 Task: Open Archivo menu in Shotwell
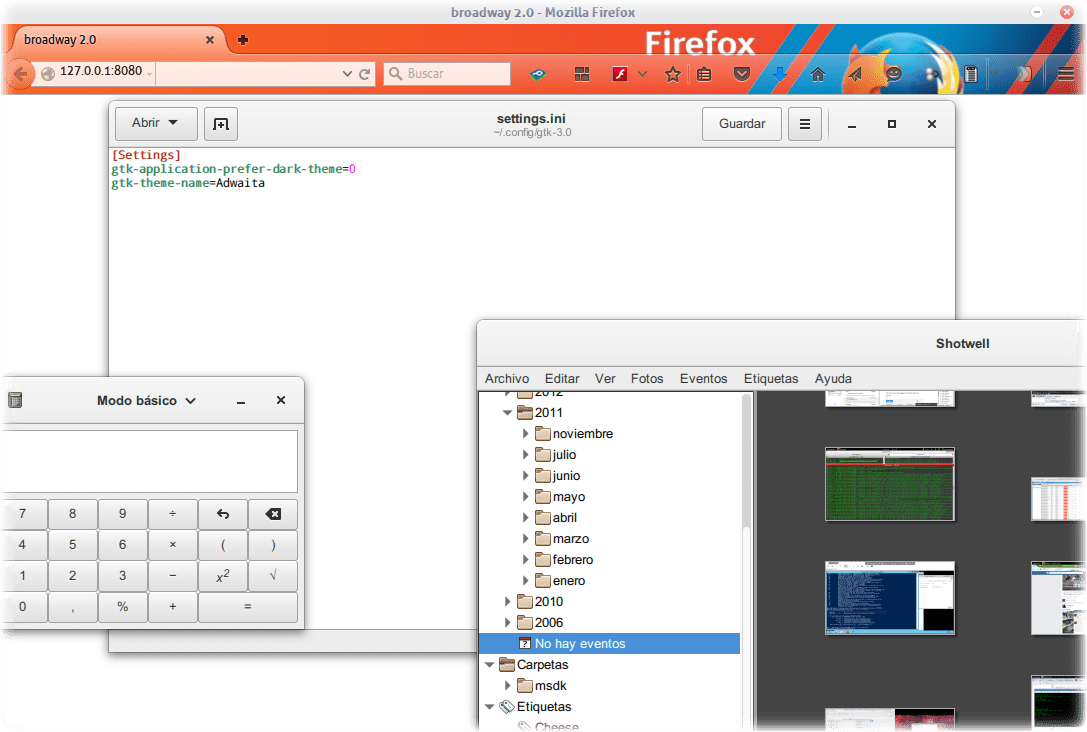(507, 378)
